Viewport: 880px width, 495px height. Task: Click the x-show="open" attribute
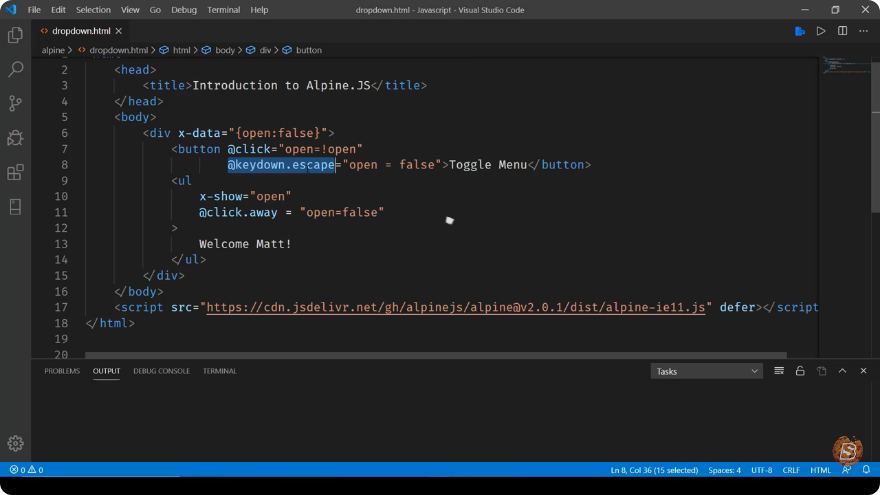coord(245,197)
